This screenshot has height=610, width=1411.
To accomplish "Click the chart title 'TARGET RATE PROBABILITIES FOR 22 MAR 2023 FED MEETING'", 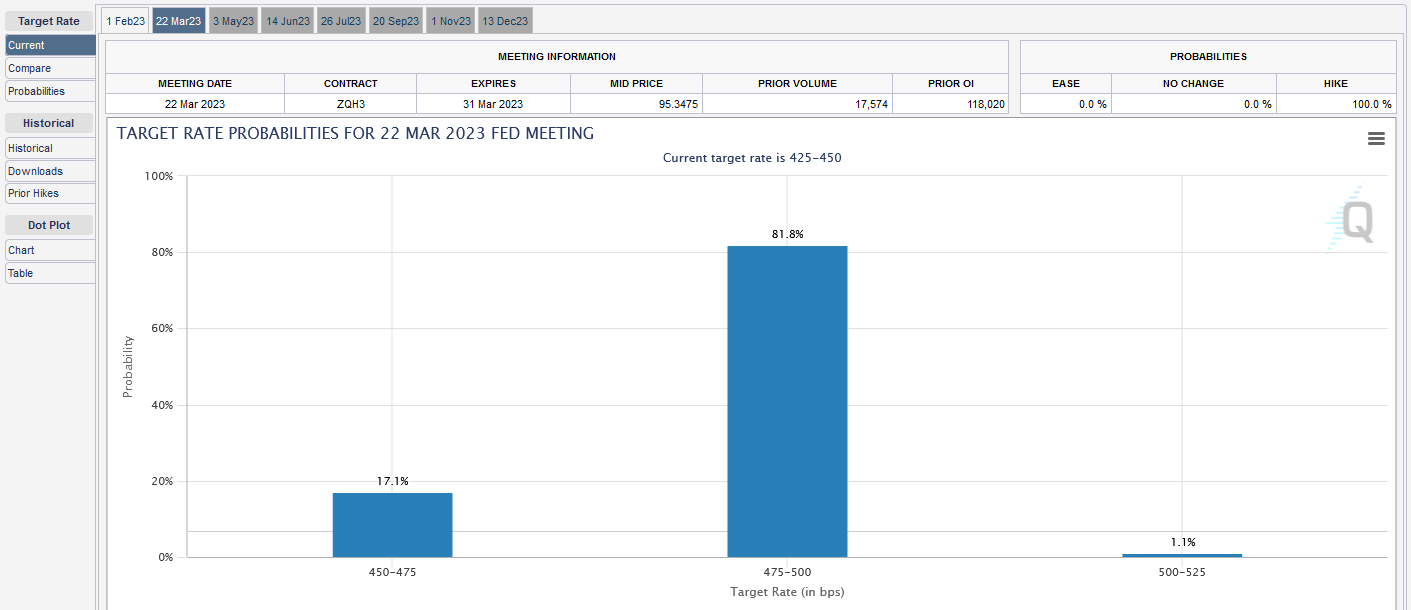I will pyautogui.click(x=355, y=133).
